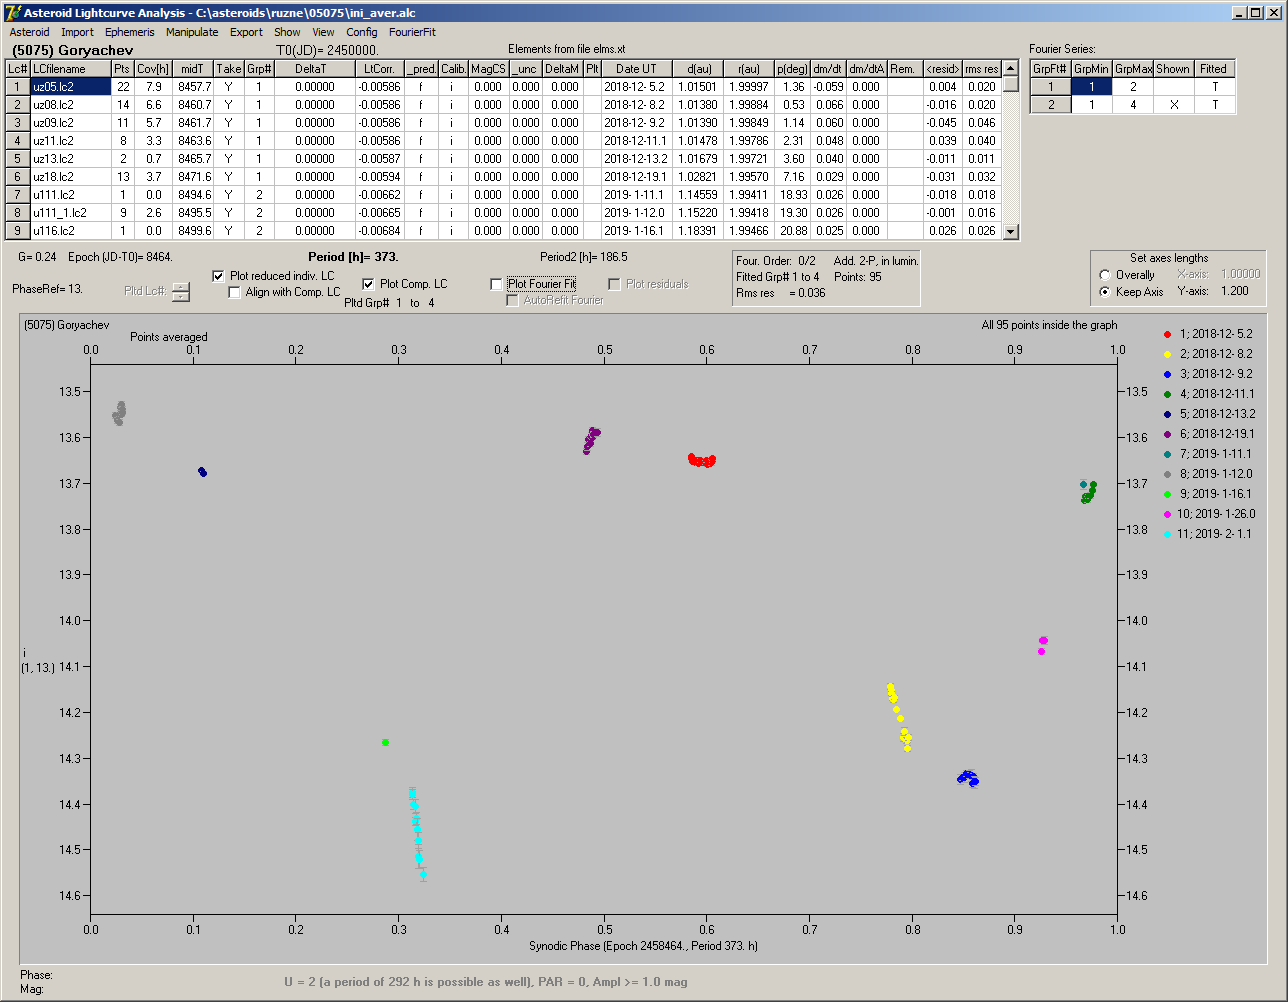The height and width of the screenshot is (1002, 1288).
Task: Enable Align with Comp. LC checkbox
Action: [235, 292]
